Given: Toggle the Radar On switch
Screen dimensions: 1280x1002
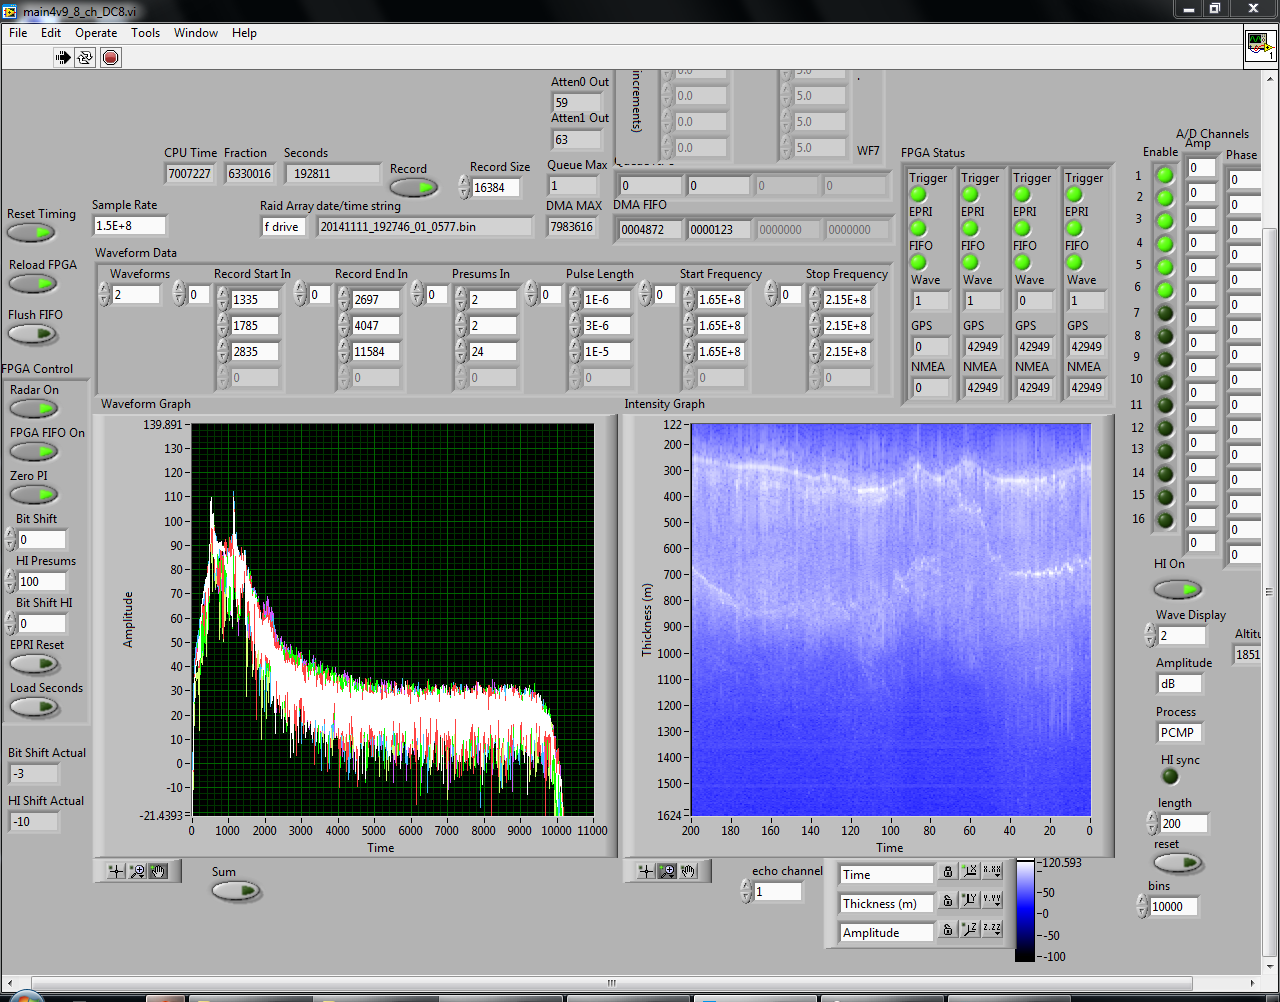Looking at the screenshot, I should [34, 409].
